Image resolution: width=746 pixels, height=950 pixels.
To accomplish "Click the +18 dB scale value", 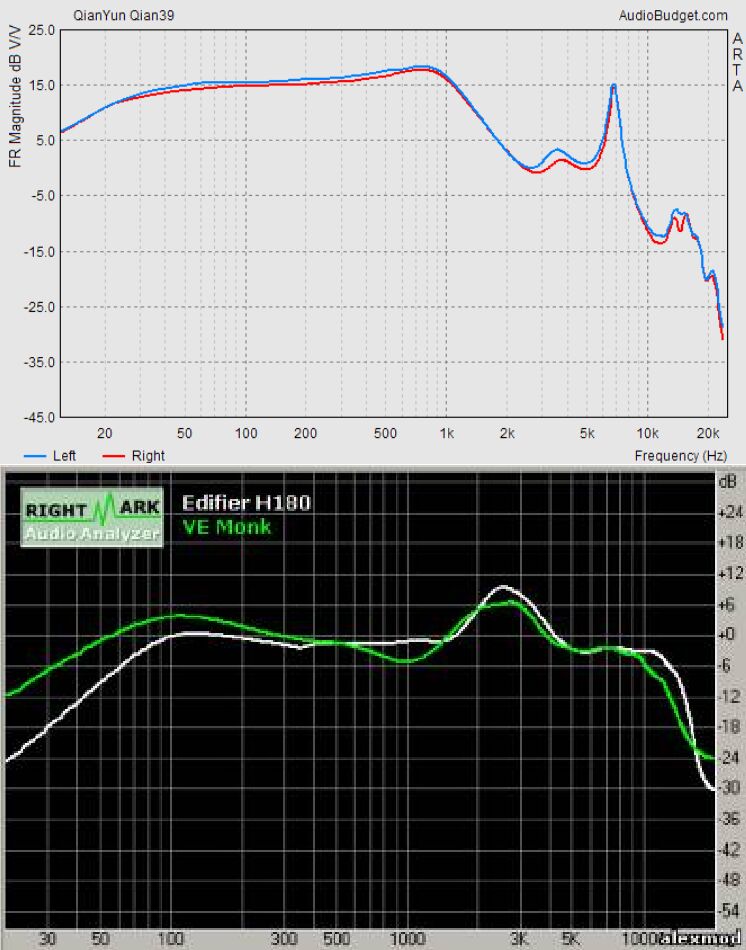I will click(730, 542).
